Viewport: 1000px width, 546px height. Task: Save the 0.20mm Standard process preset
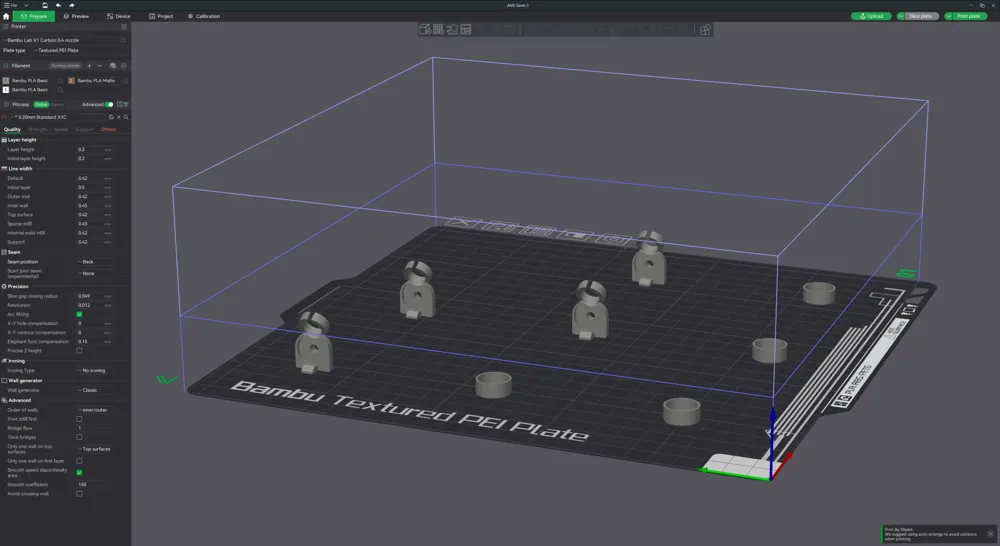tap(111, 117)
